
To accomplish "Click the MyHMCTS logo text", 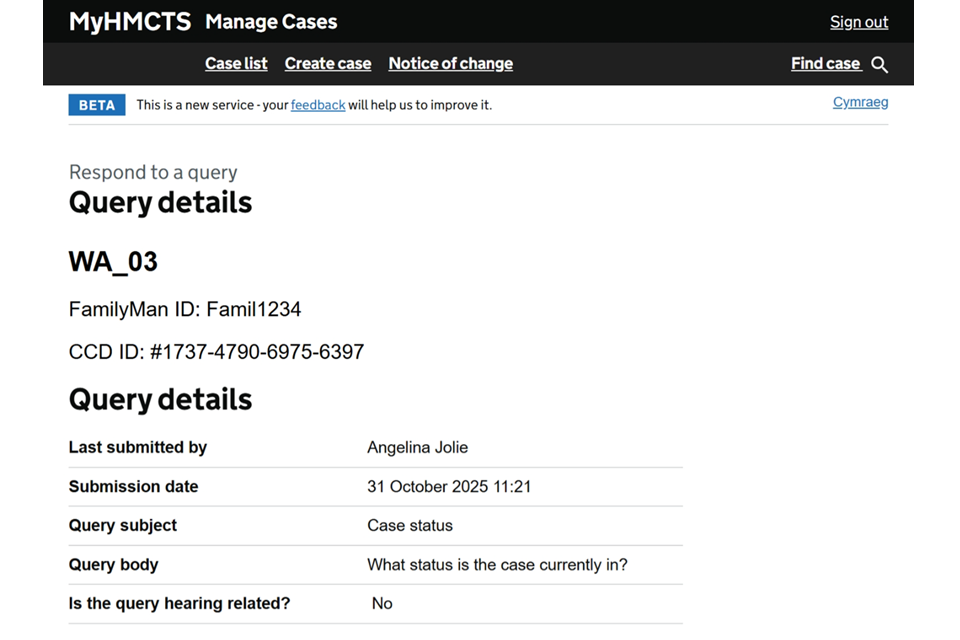I will [129, 22].
